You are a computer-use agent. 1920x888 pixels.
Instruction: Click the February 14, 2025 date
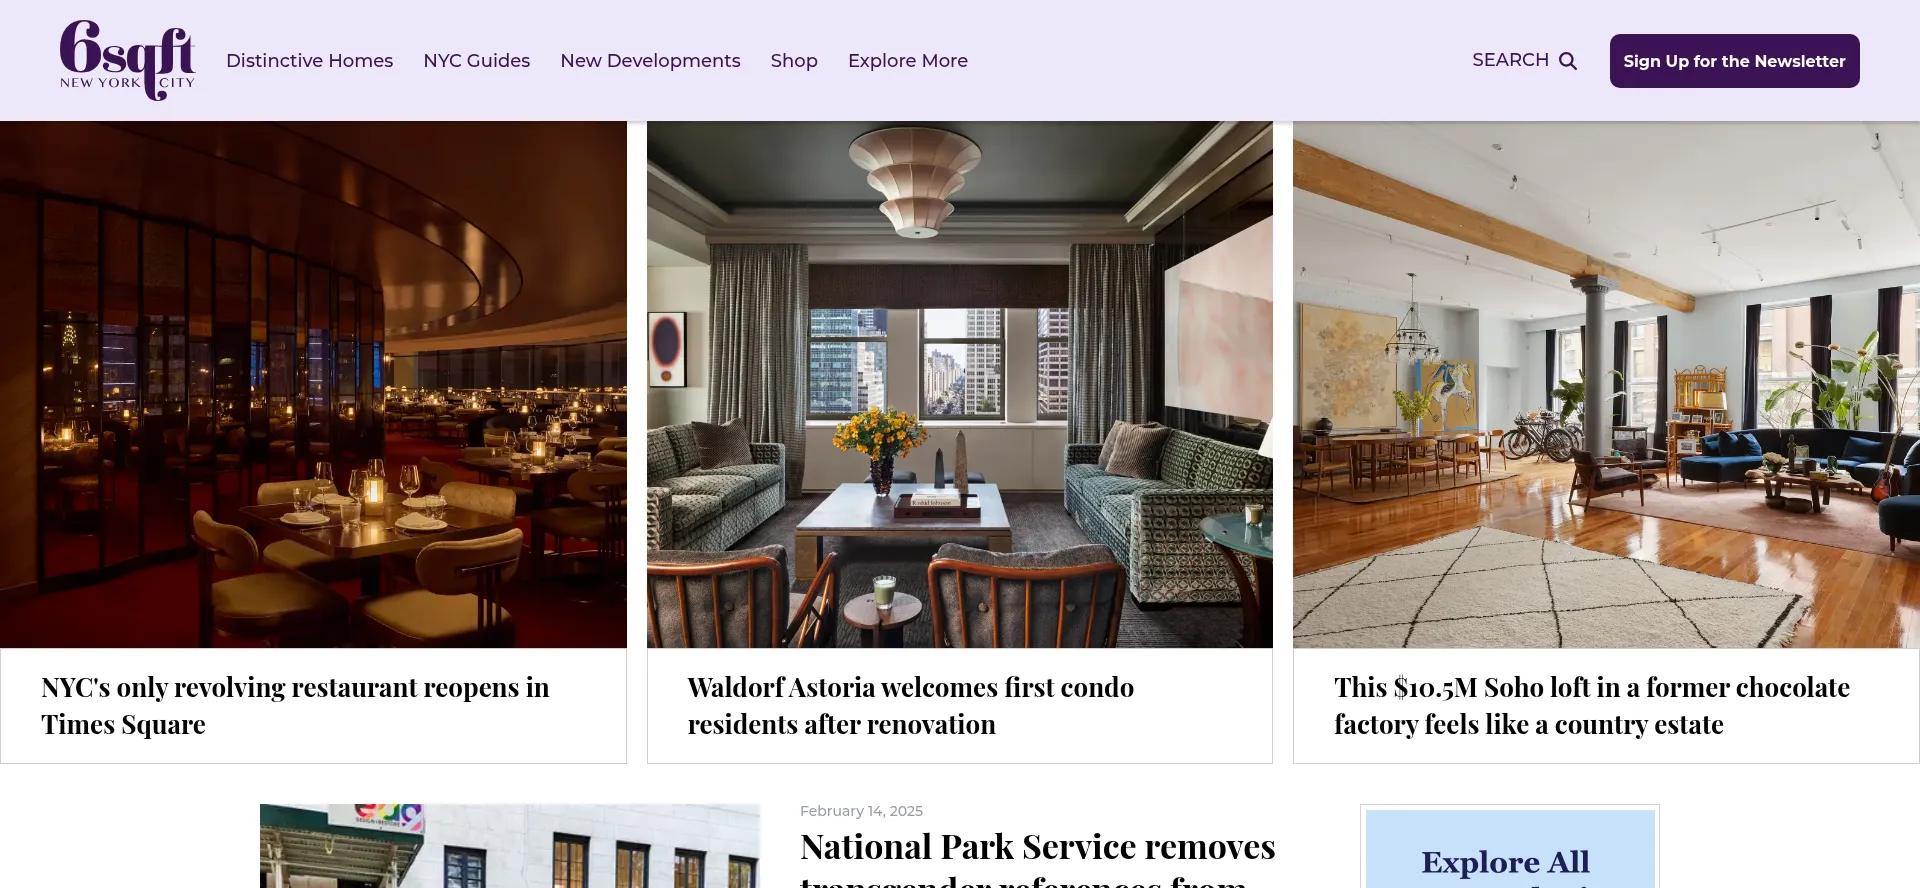point(861,811)
